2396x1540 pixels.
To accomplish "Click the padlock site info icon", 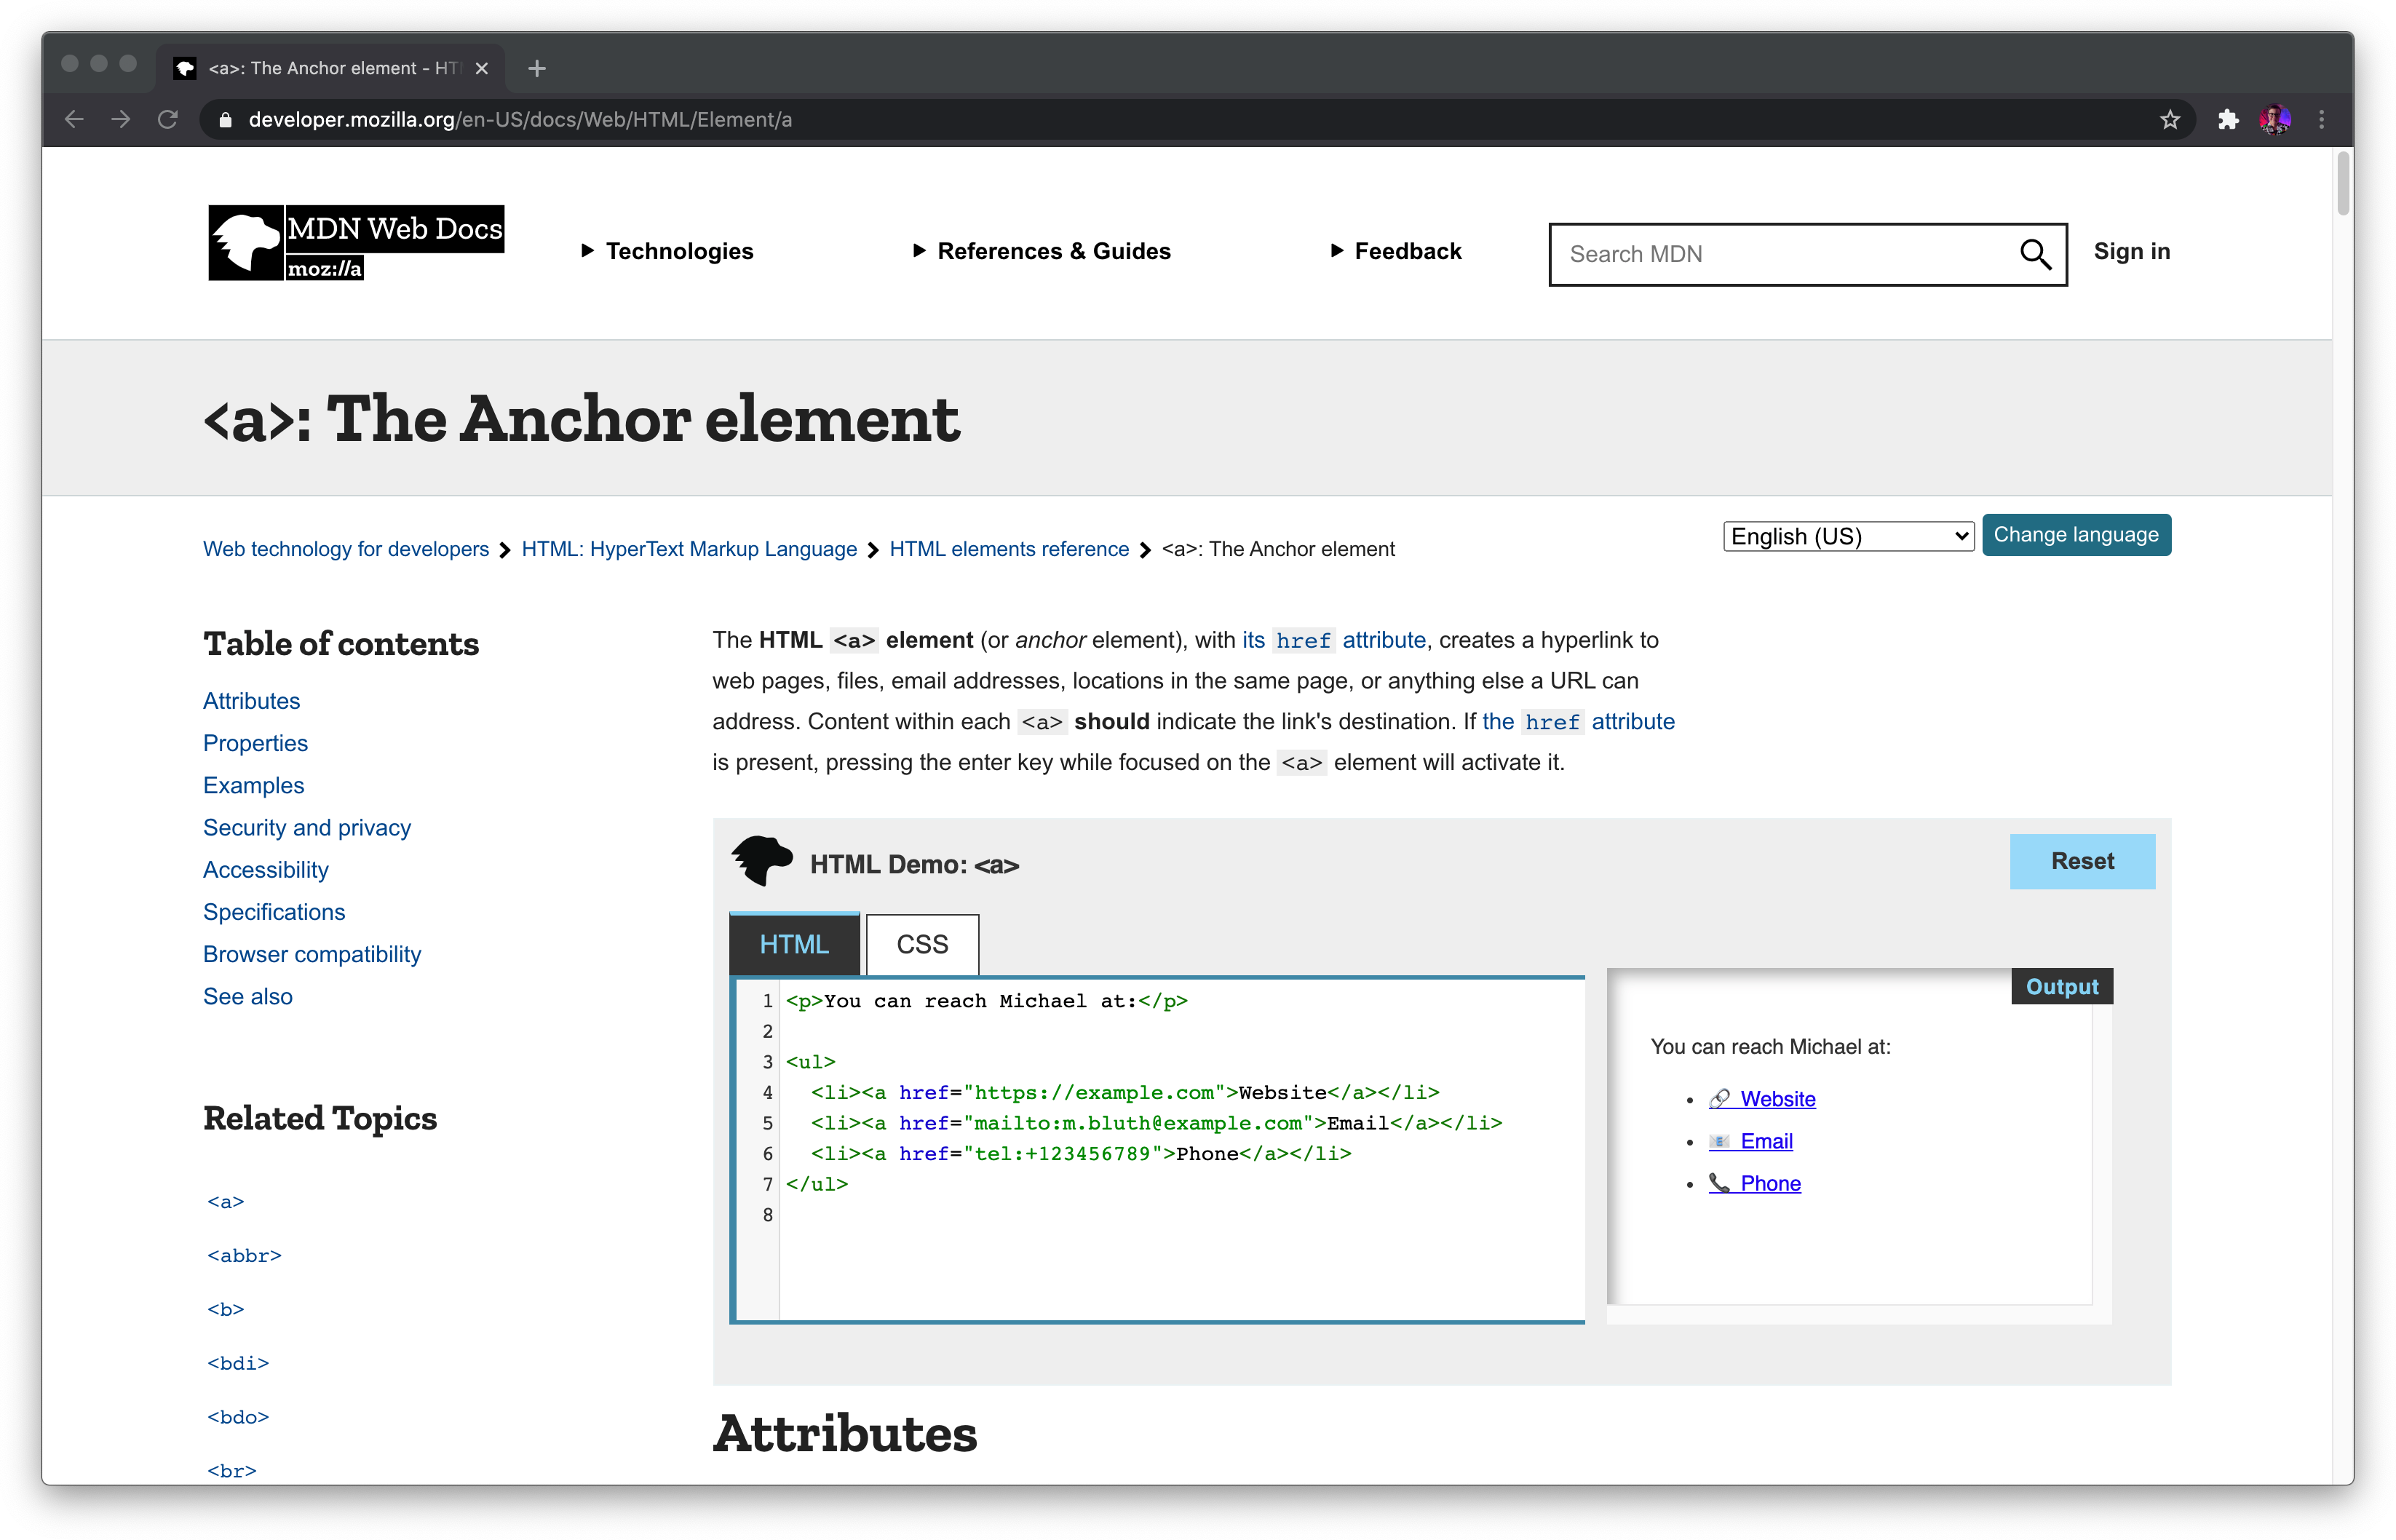I will pyautogui.click(x=226, y=120).
